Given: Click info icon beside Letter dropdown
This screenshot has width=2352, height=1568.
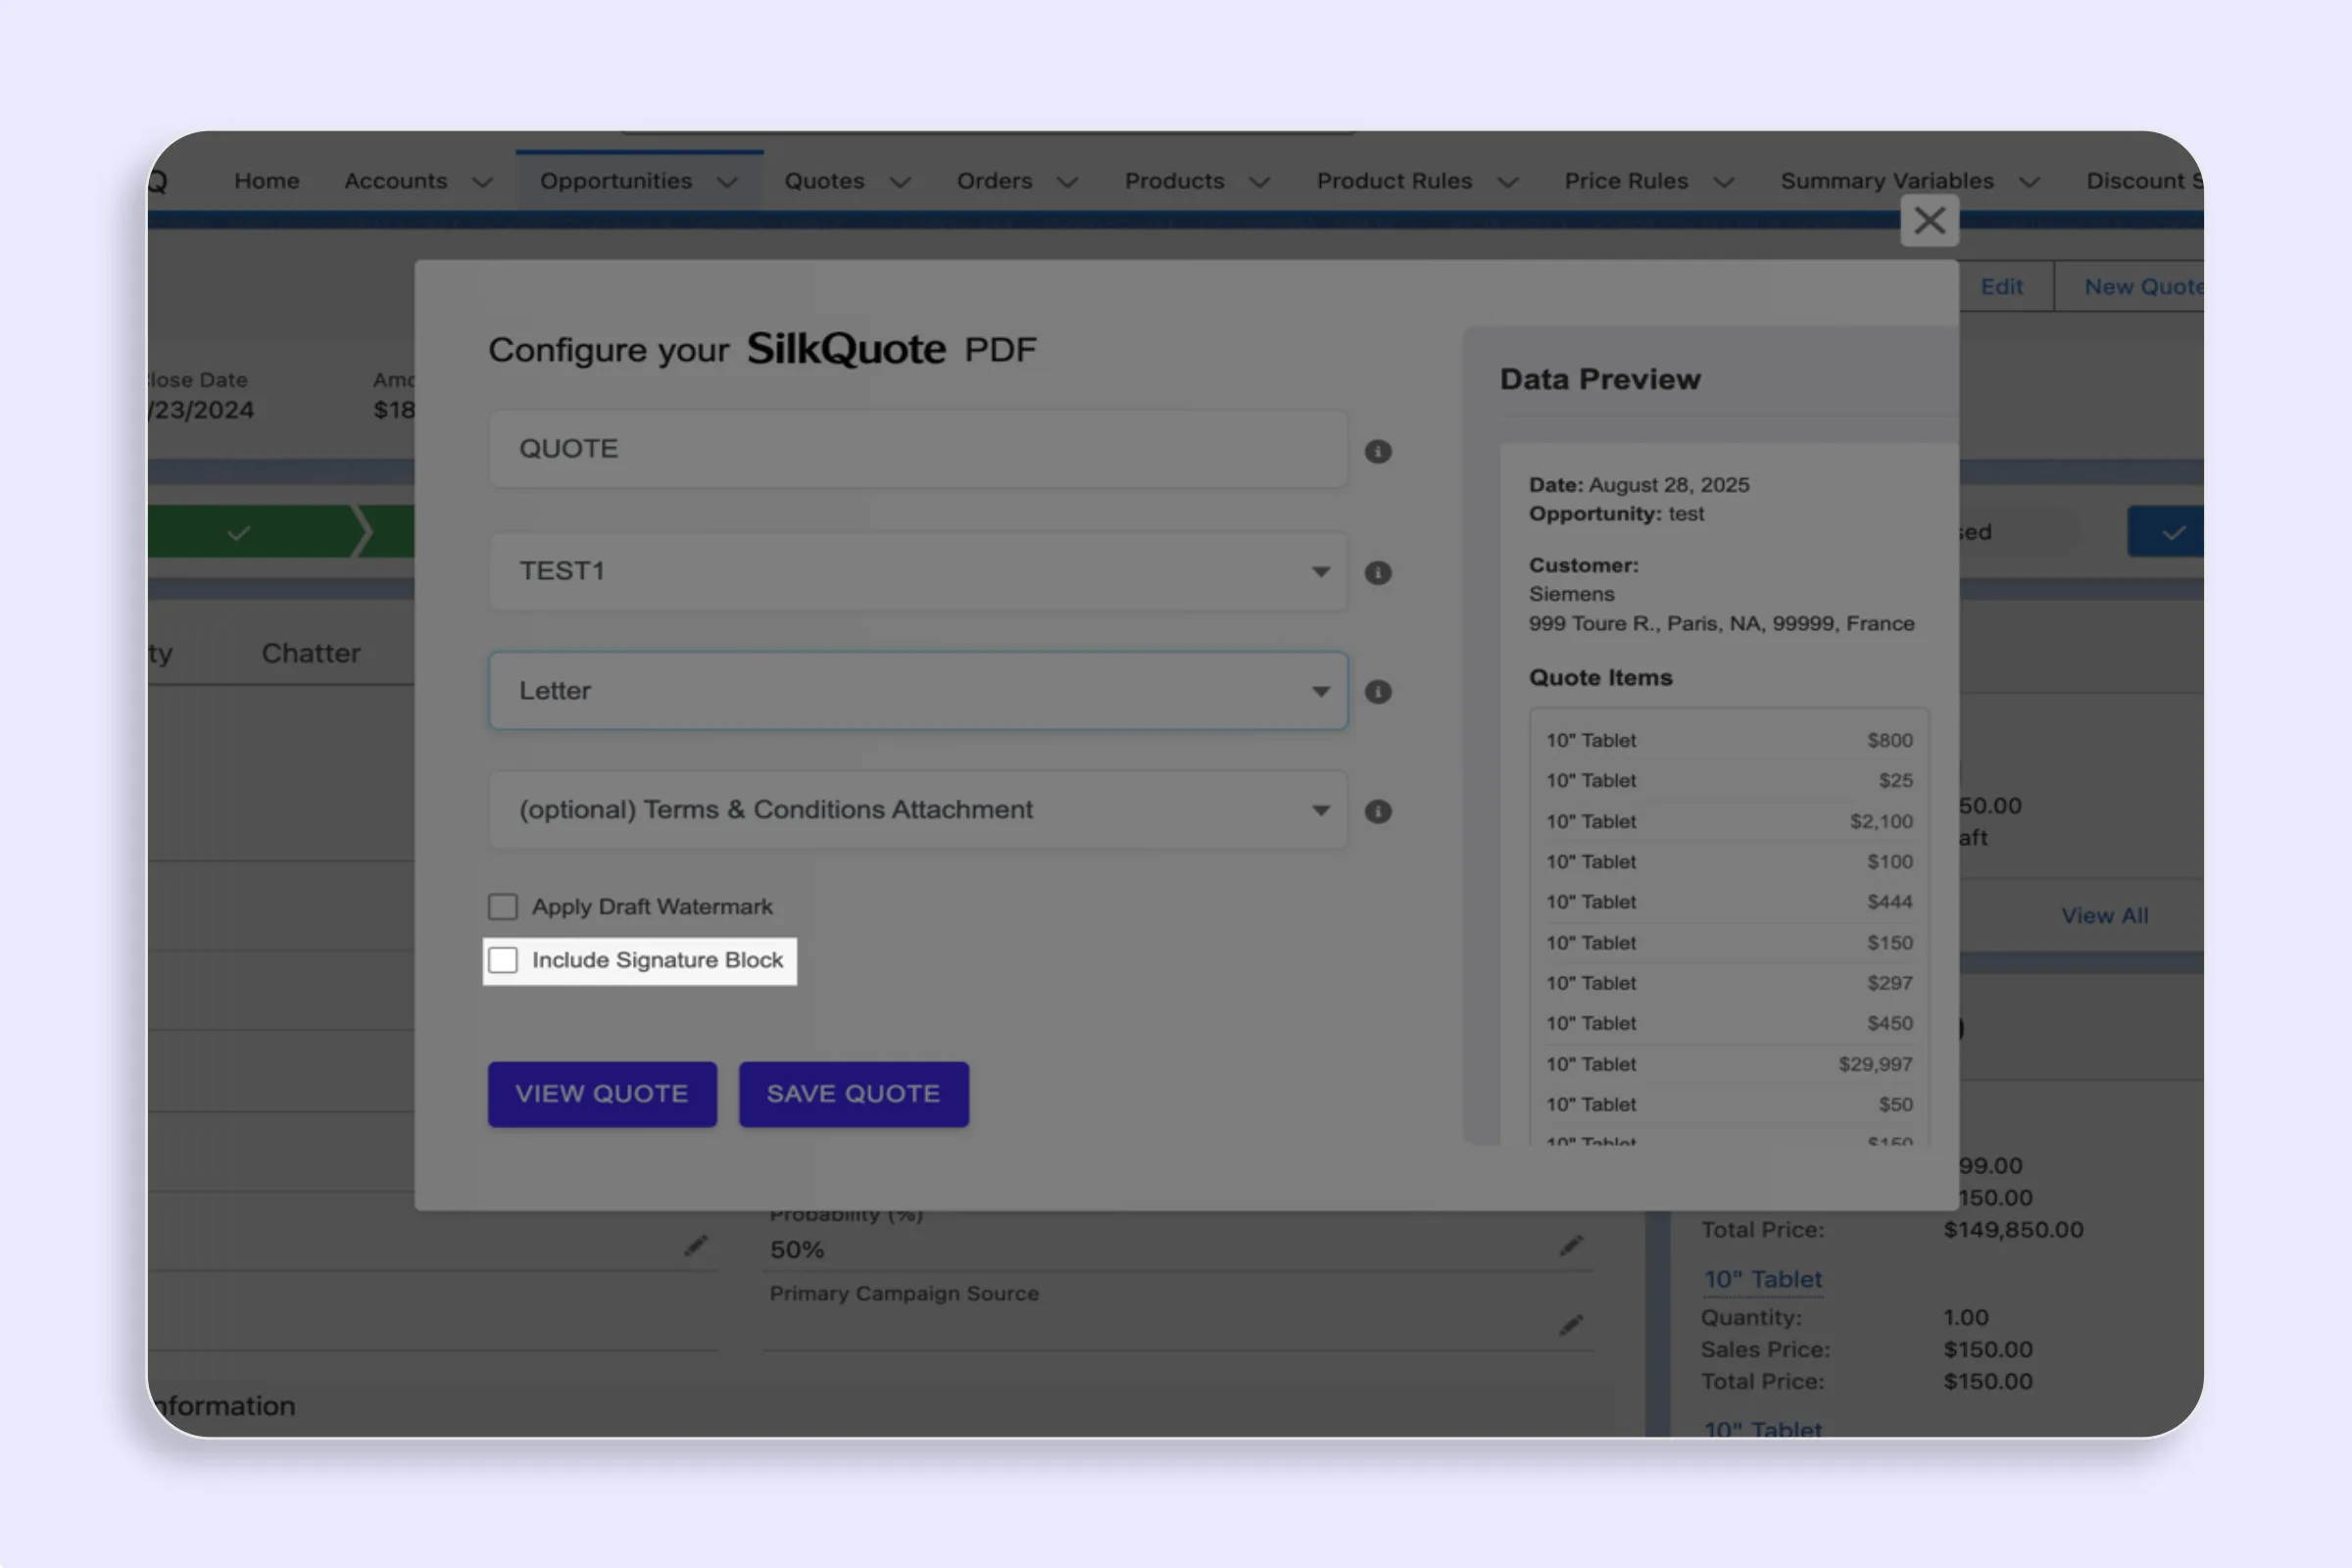Looking at the screenshot, I should (x=1378, y=692).
